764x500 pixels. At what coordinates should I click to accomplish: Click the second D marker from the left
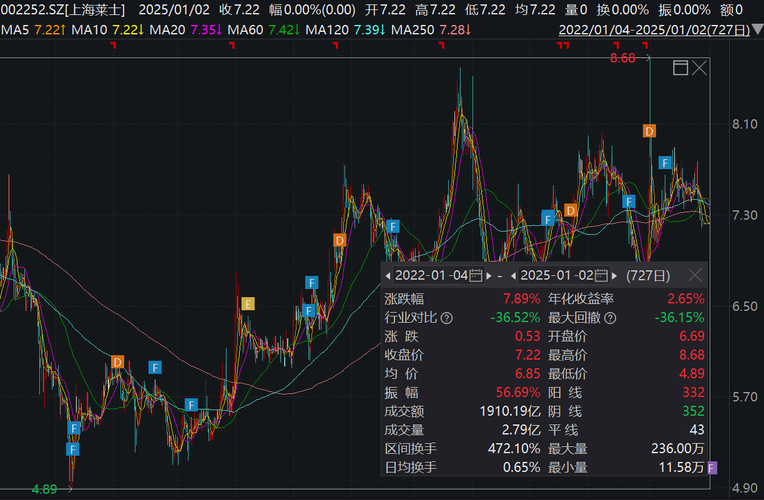point(340,240)
